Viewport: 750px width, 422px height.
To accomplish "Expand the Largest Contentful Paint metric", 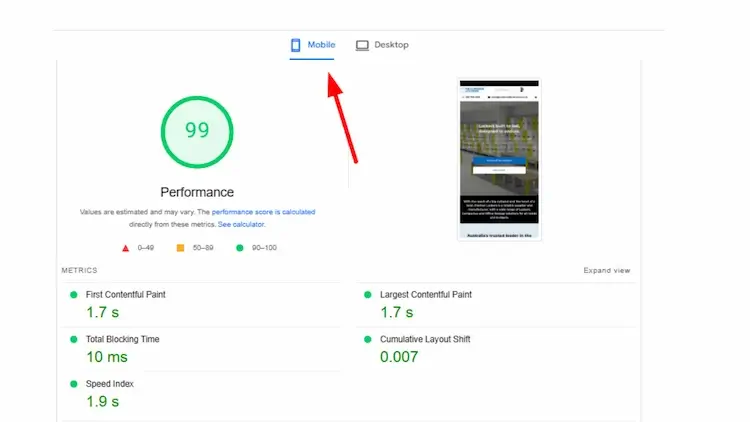I will pyautogui.click(x=425, y=295).
